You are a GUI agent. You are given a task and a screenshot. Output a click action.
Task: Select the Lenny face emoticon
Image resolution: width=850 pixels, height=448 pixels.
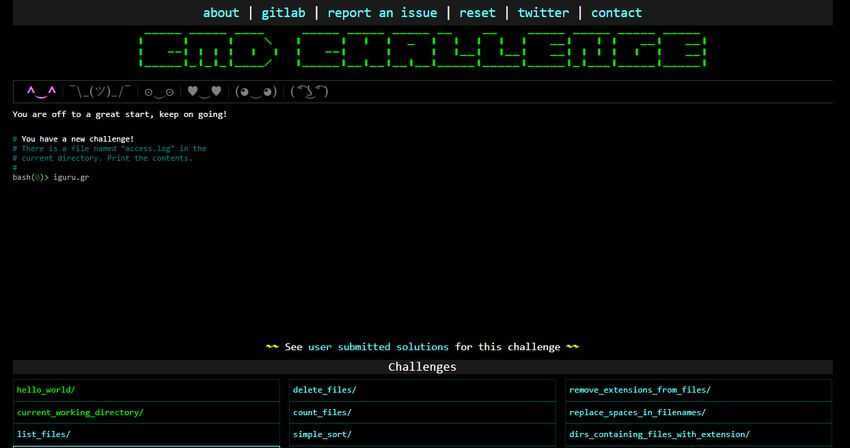(309, 92)
